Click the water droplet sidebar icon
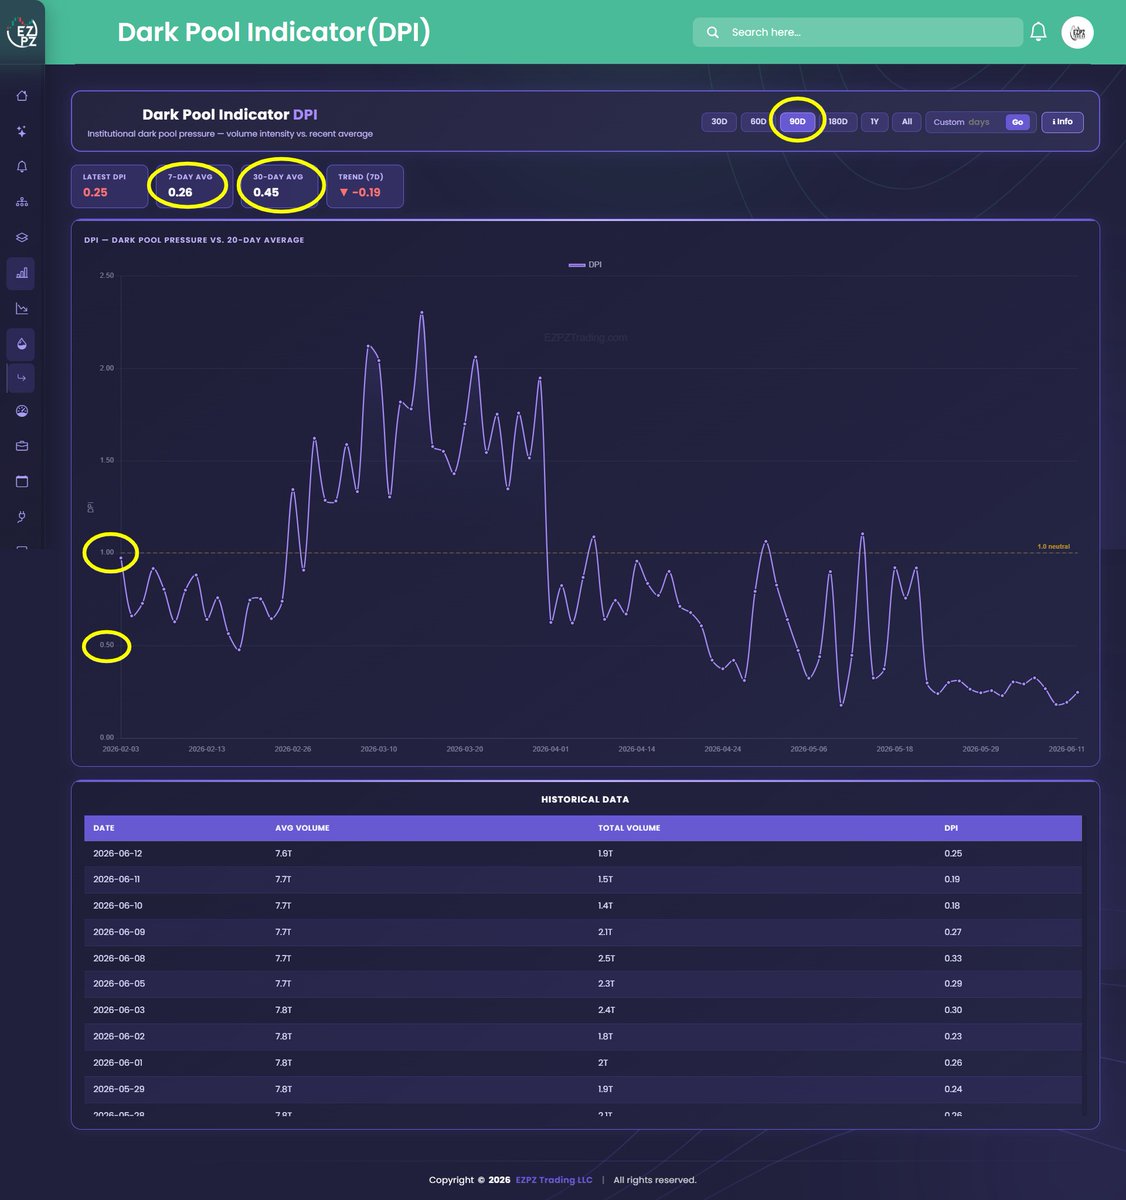This screenshot has height=1200, width=1126. [x=22, y=343]
